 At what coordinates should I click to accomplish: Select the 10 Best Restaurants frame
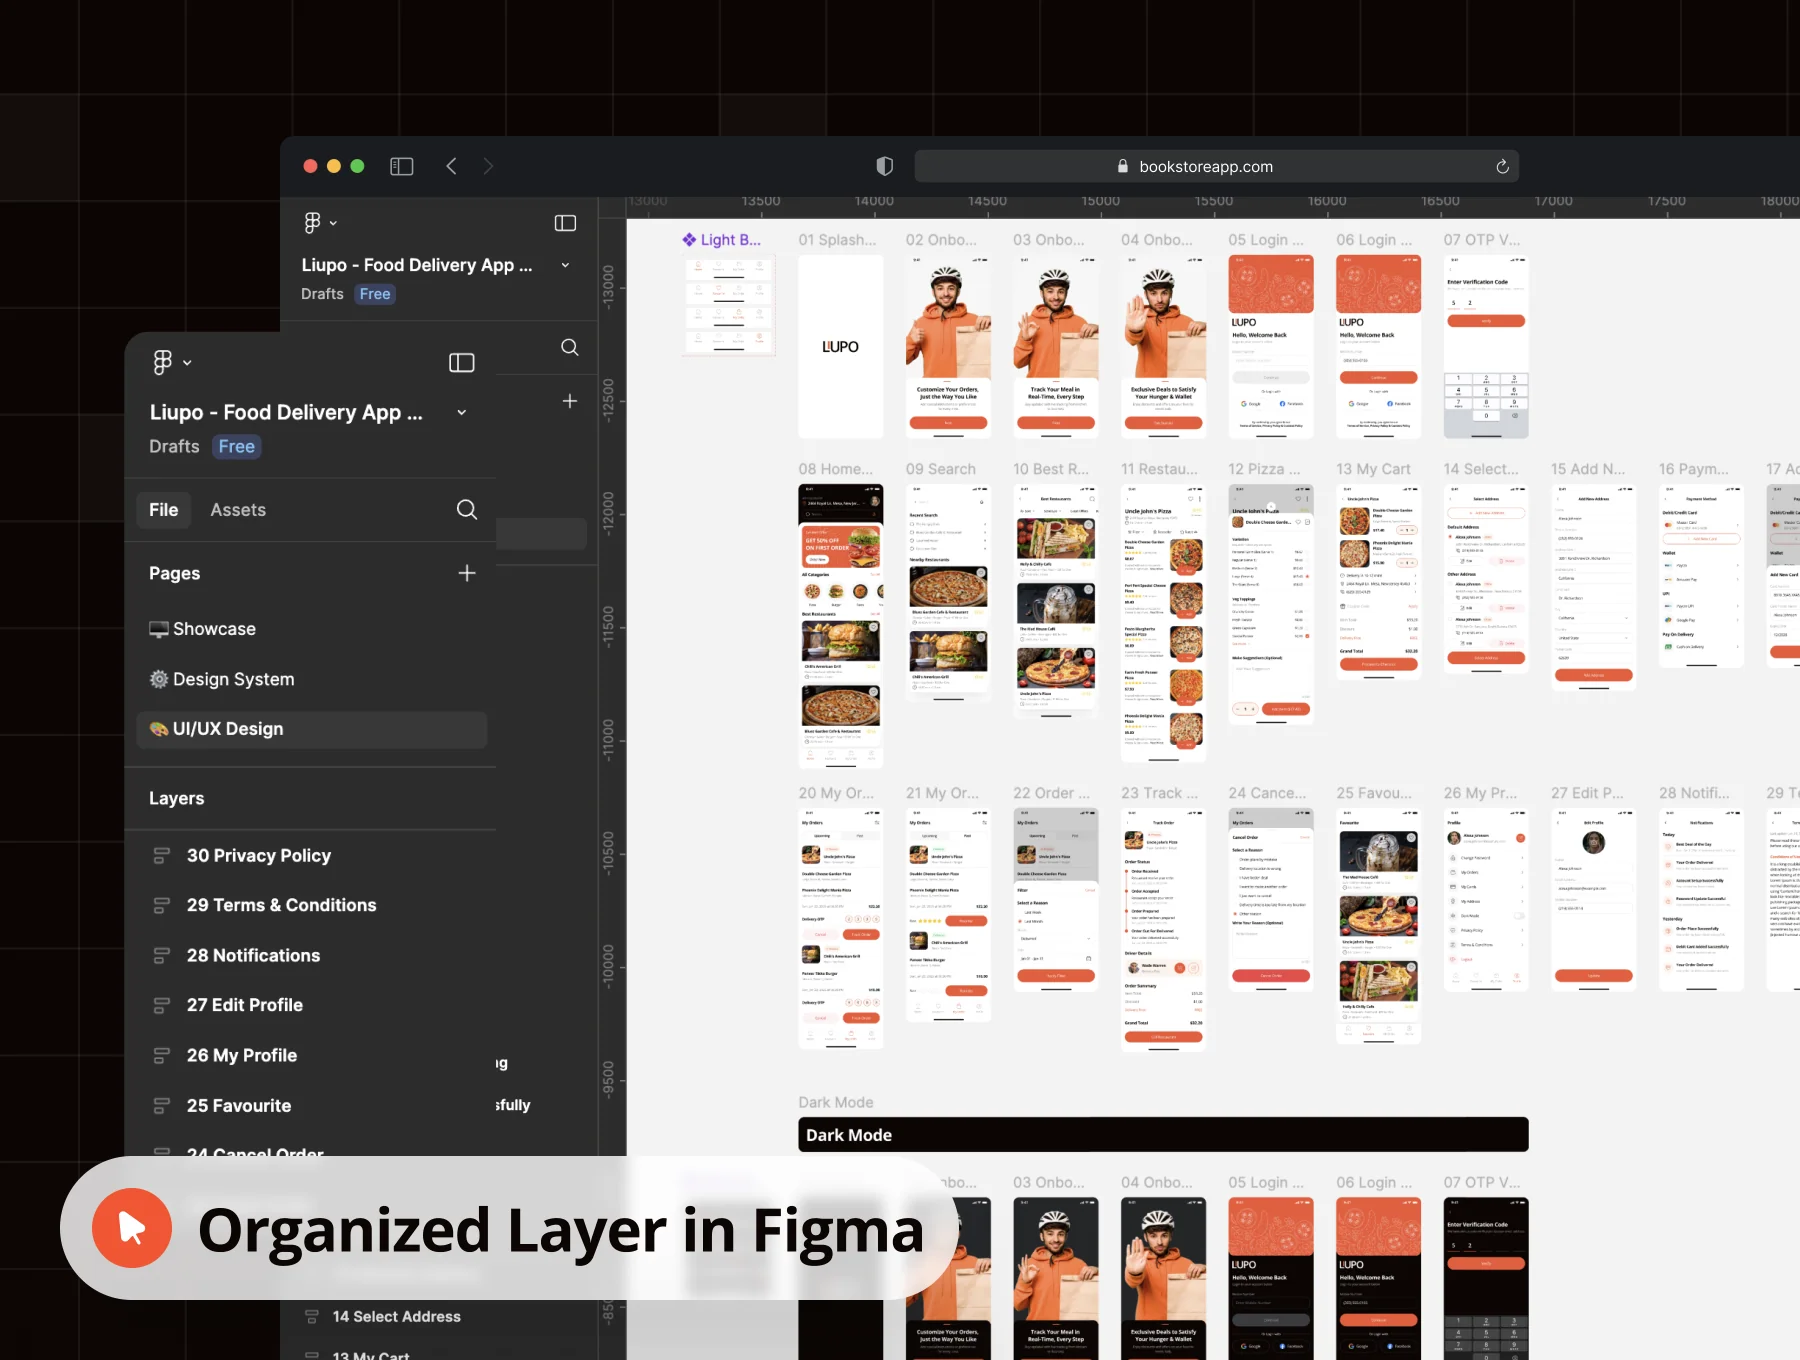(1056, 601)
